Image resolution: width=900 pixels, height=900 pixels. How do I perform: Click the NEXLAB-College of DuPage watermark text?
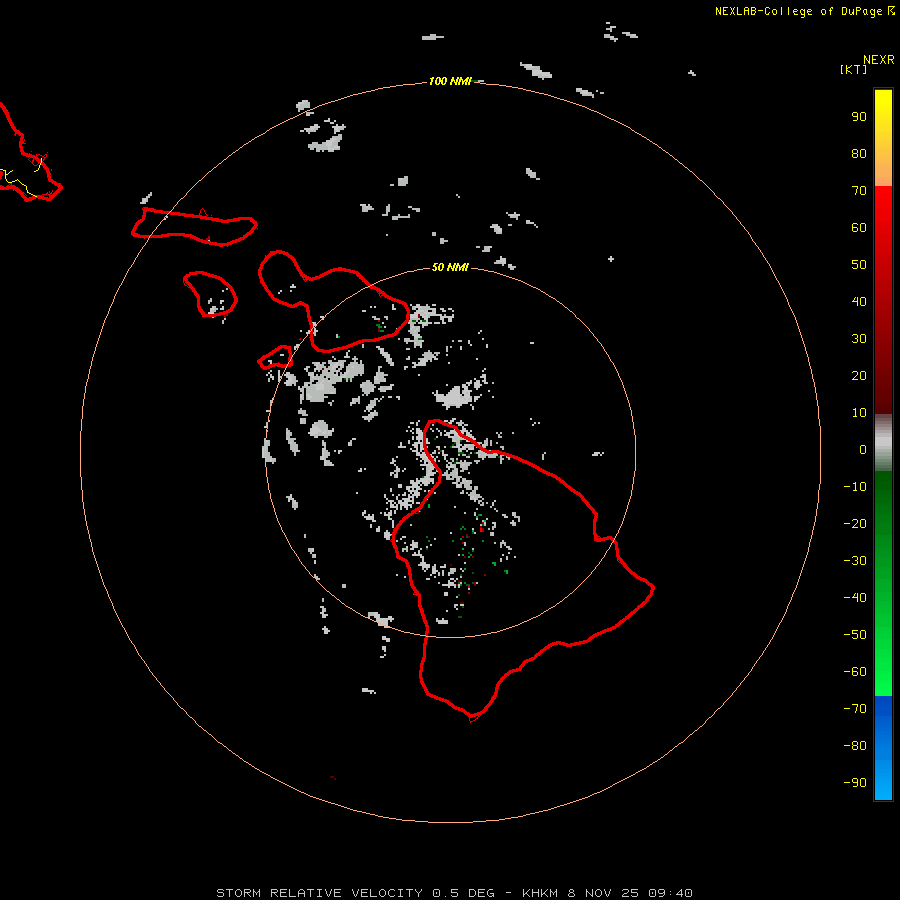click(804, 11)
